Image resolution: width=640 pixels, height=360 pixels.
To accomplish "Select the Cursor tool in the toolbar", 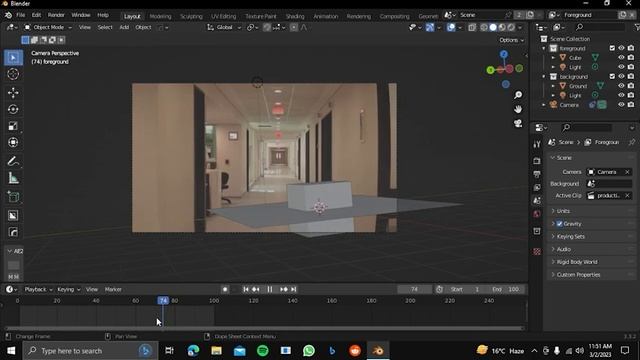I will pos(13,74).
